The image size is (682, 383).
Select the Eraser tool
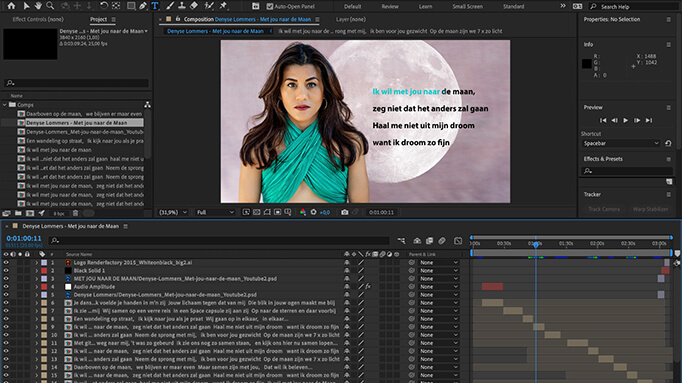[x=194, y=6]
